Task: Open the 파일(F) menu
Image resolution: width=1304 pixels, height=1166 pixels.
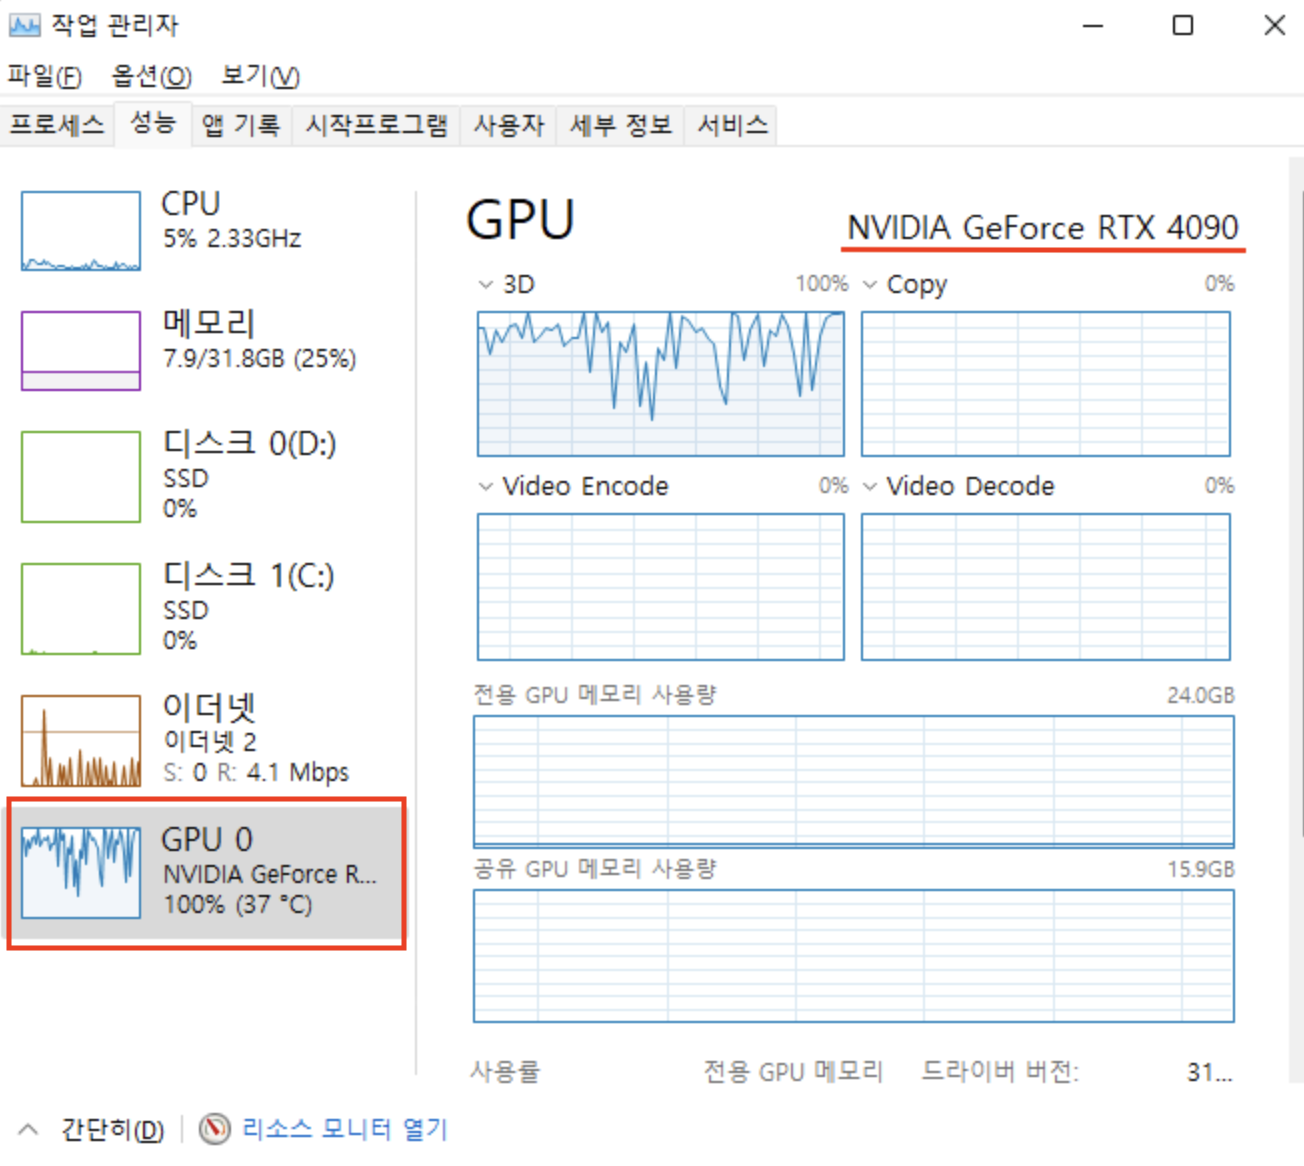Action: (45, 76)
